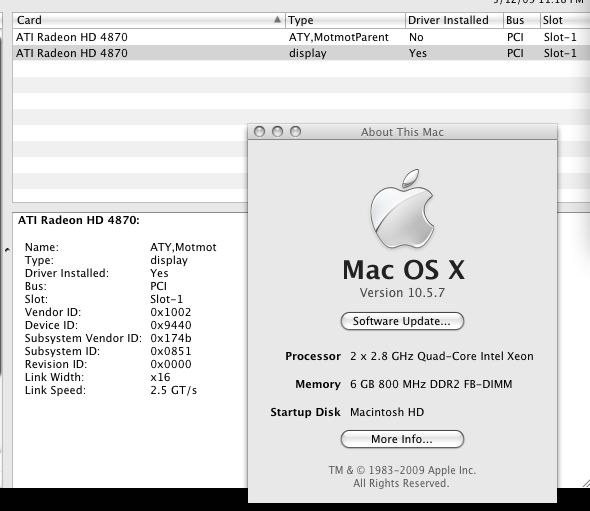The height and width of the screenshot is (511, 590).
Task: Zoom the About This Mac window
Action: point(295,131)
